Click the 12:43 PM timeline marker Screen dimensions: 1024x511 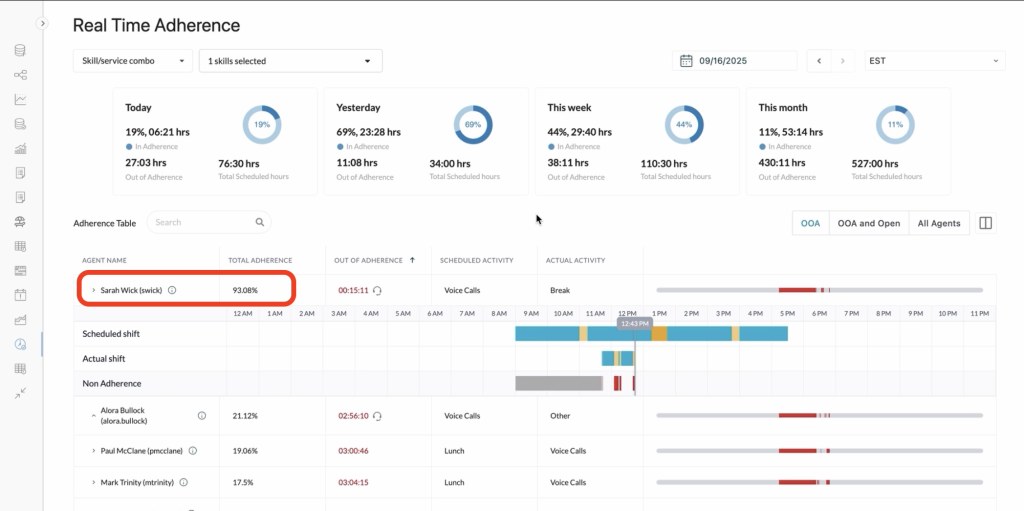[x=635, y=324]
